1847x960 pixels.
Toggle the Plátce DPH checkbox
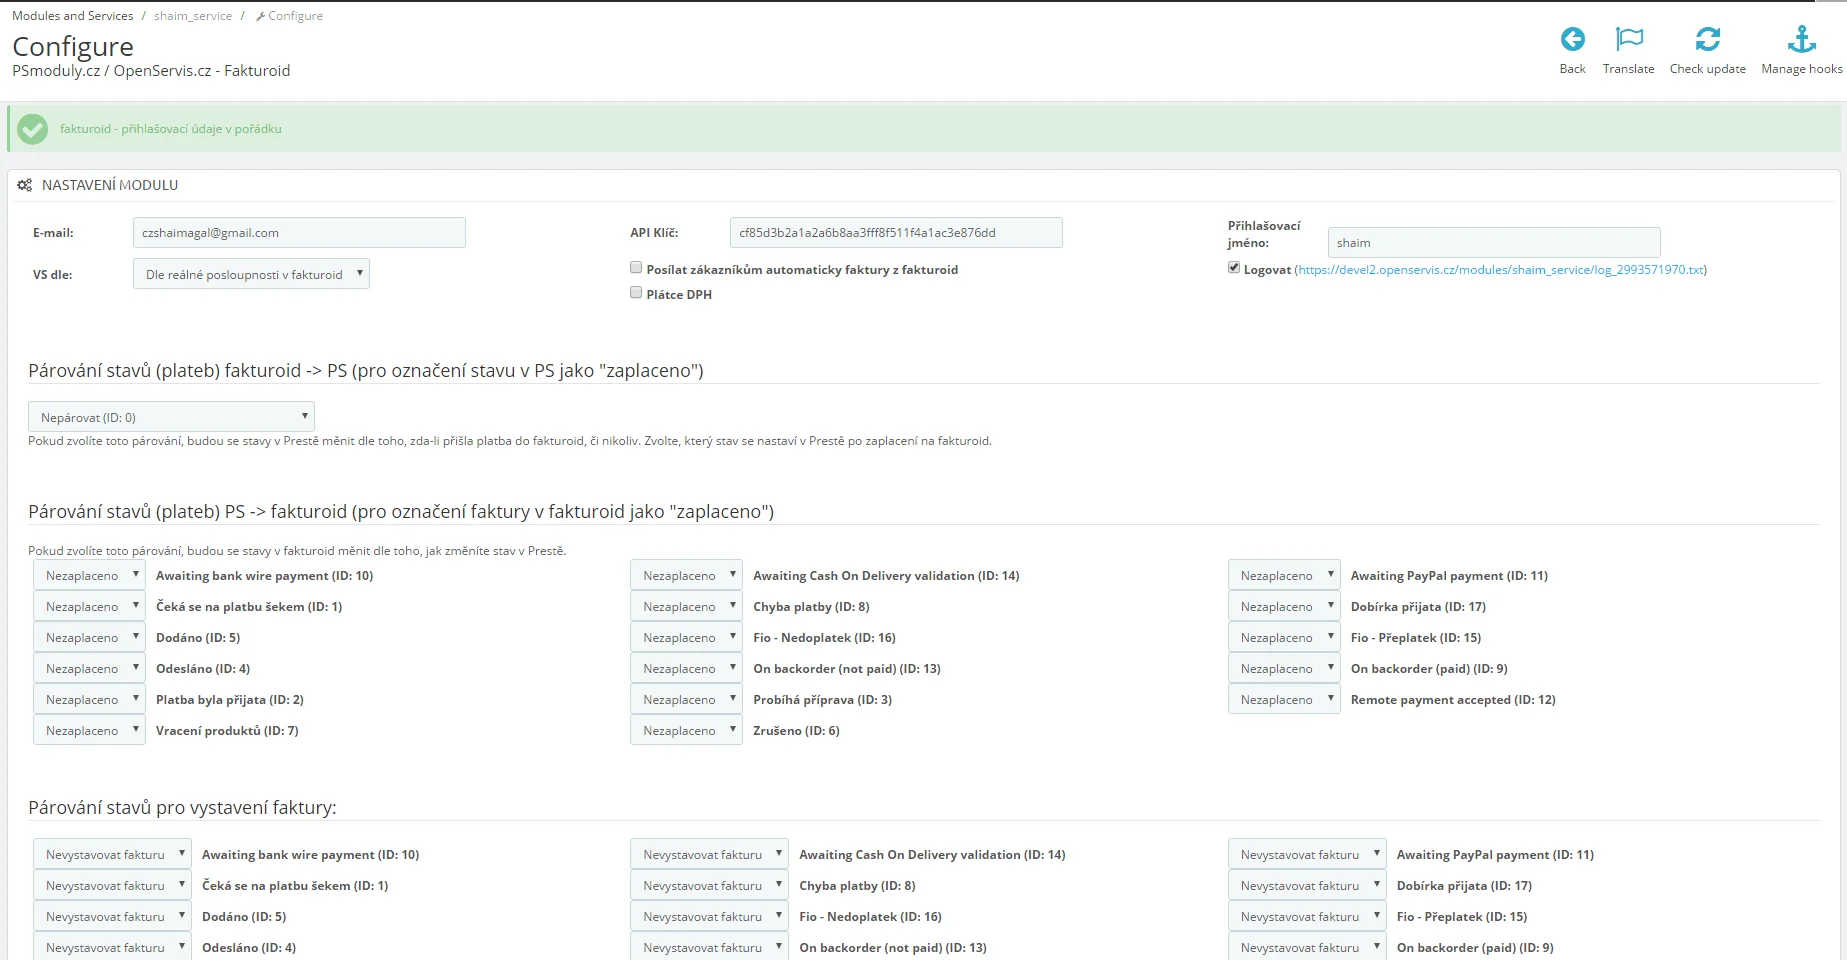[x=636, y=293]
